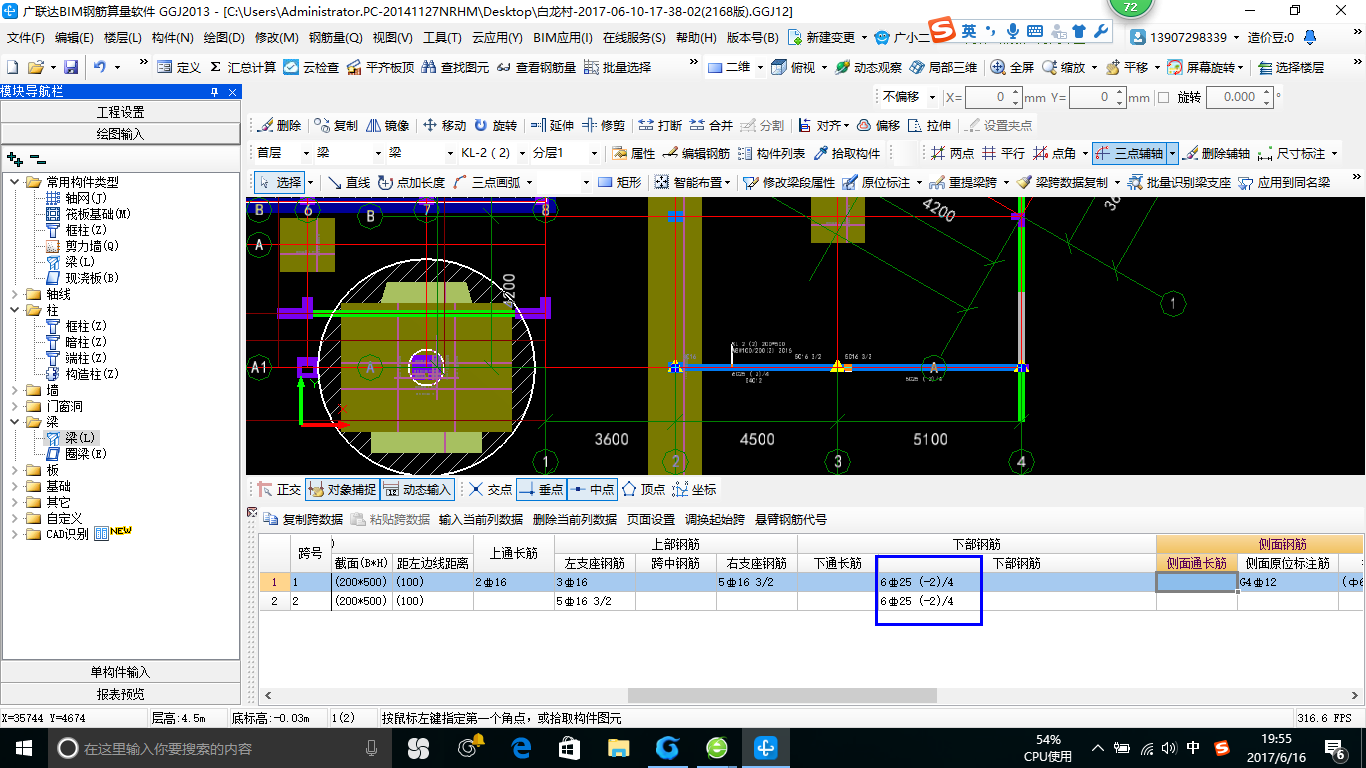Click 复制跨数据 copy span data

click(x=304, y=519)
